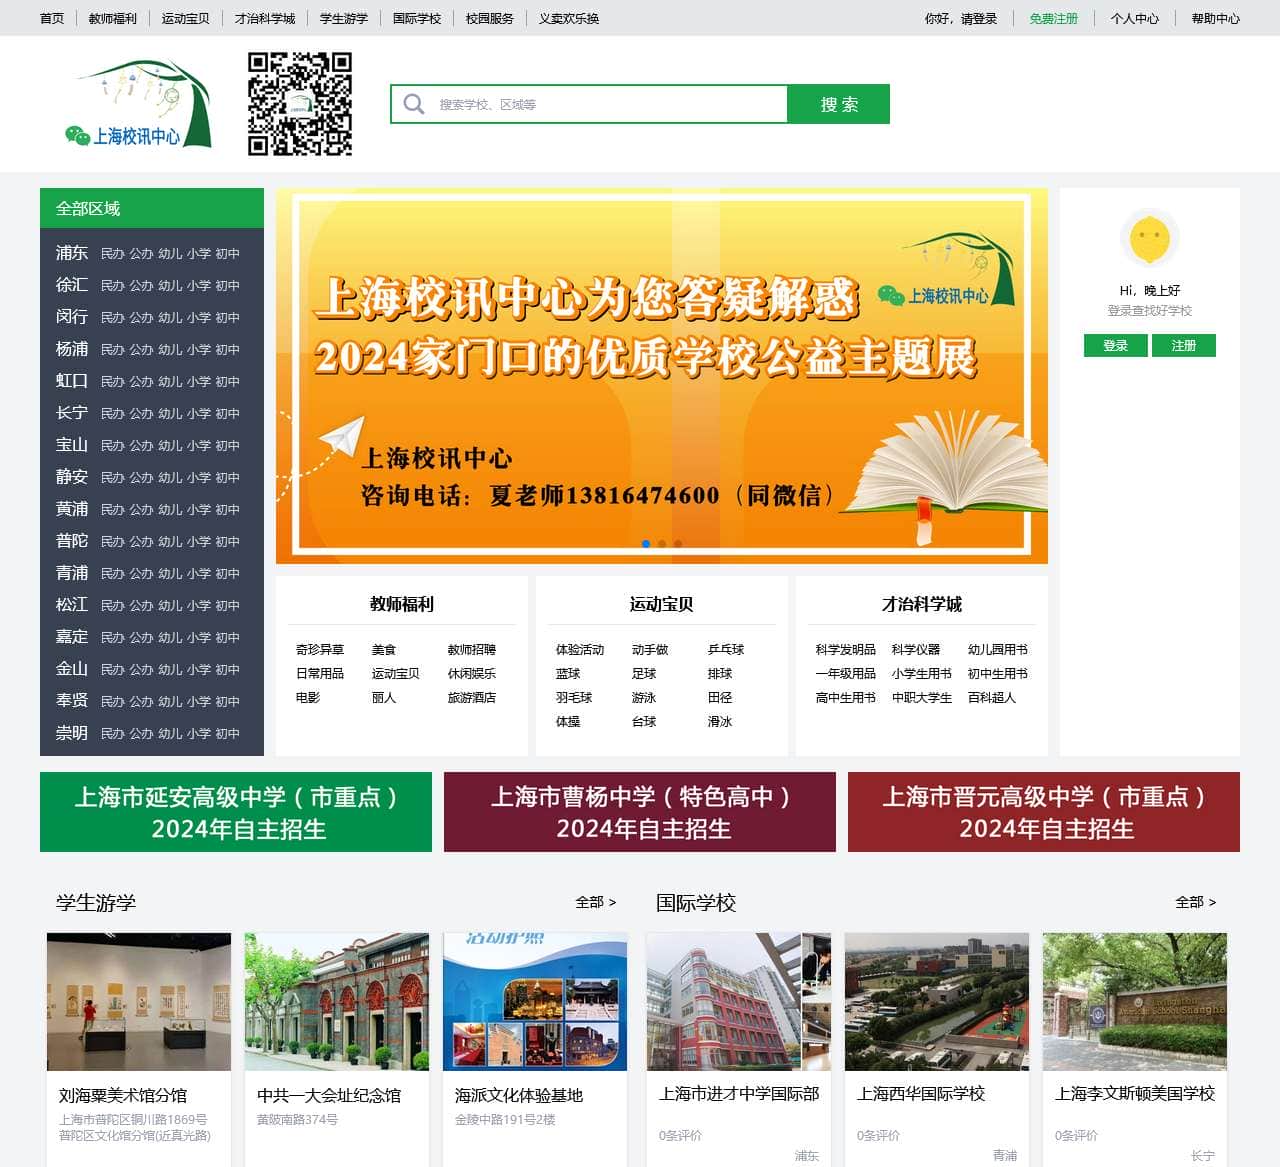Click the yellow lemon avatar icon
1280x1167 pixels.
click(x=1149, y=239)
